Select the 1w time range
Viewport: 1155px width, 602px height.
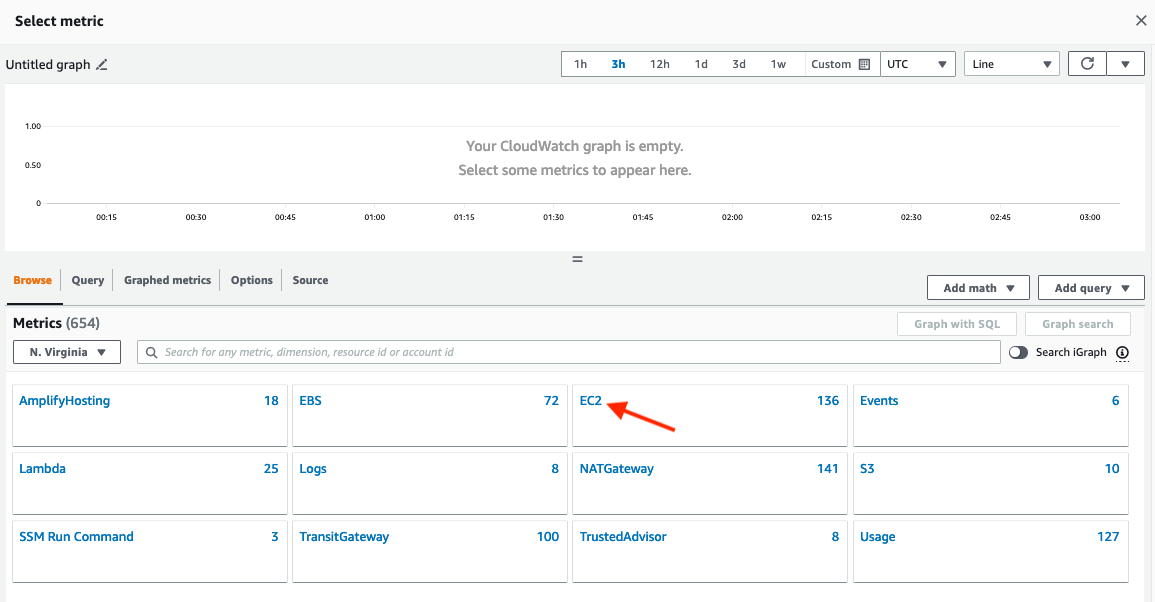click(x=779, y=64)
